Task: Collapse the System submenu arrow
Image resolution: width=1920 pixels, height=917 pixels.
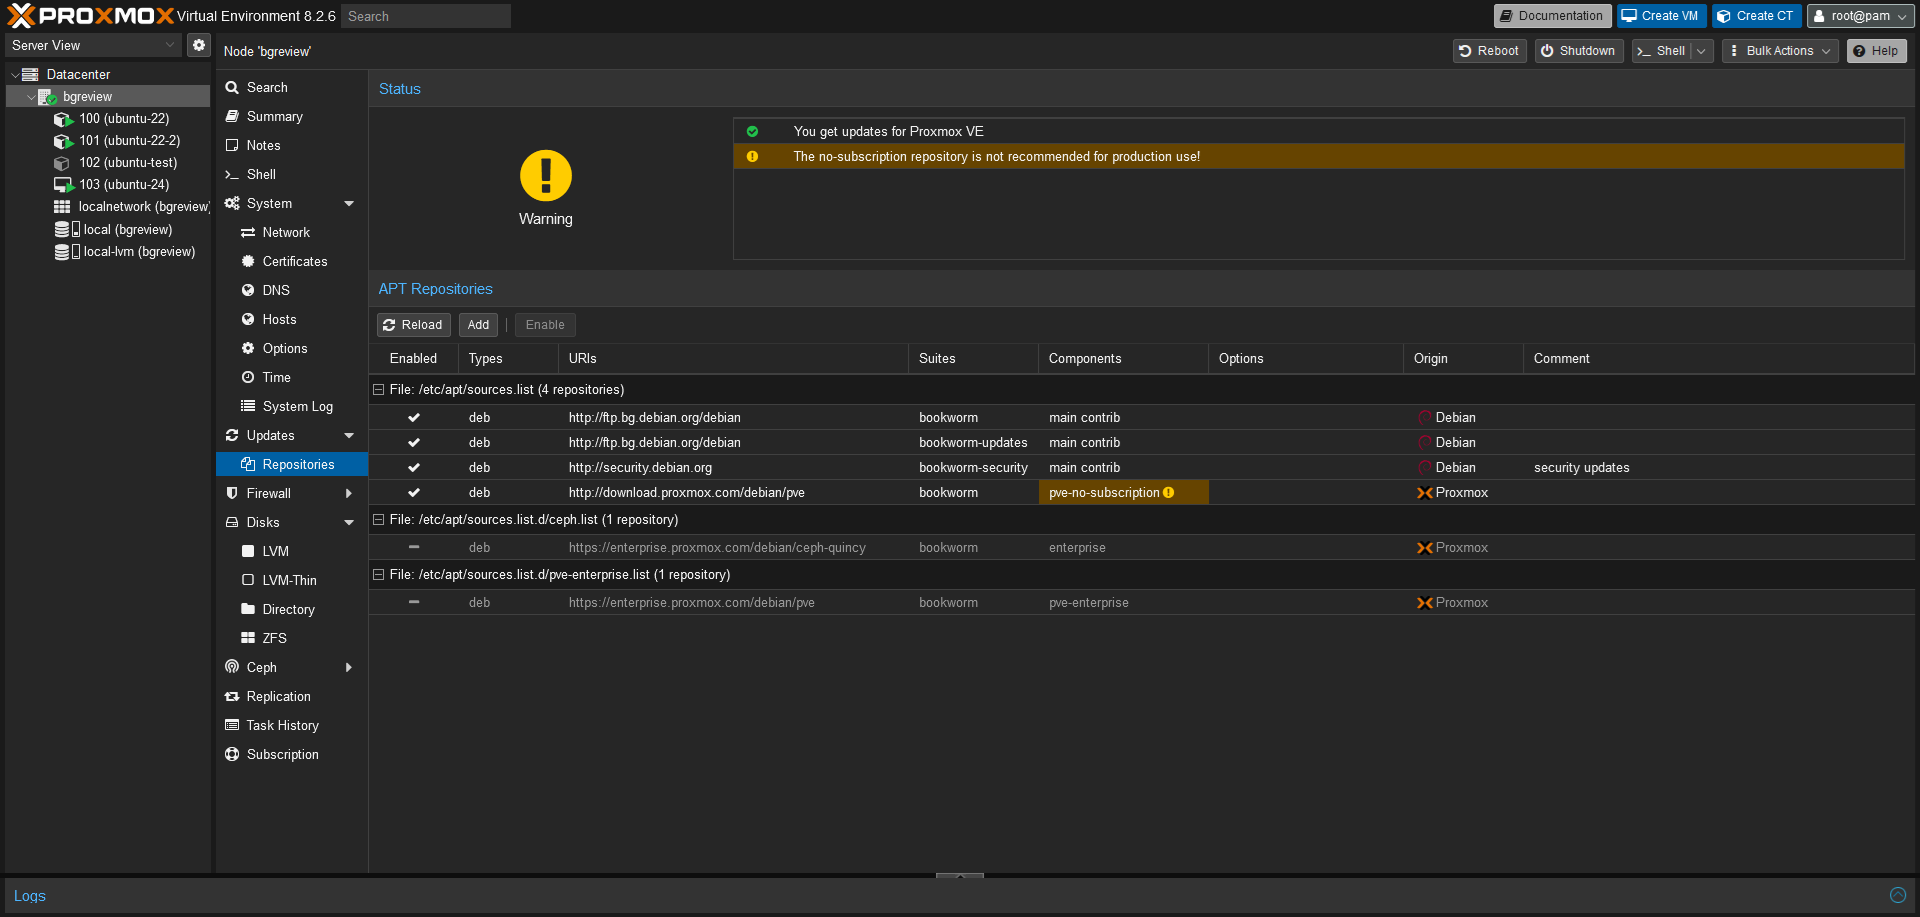Action: coord(349,204)
